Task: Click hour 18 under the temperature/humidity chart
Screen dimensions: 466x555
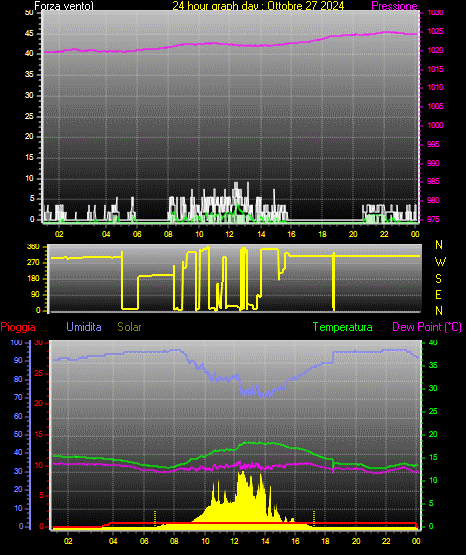Action: coord(326,541)
